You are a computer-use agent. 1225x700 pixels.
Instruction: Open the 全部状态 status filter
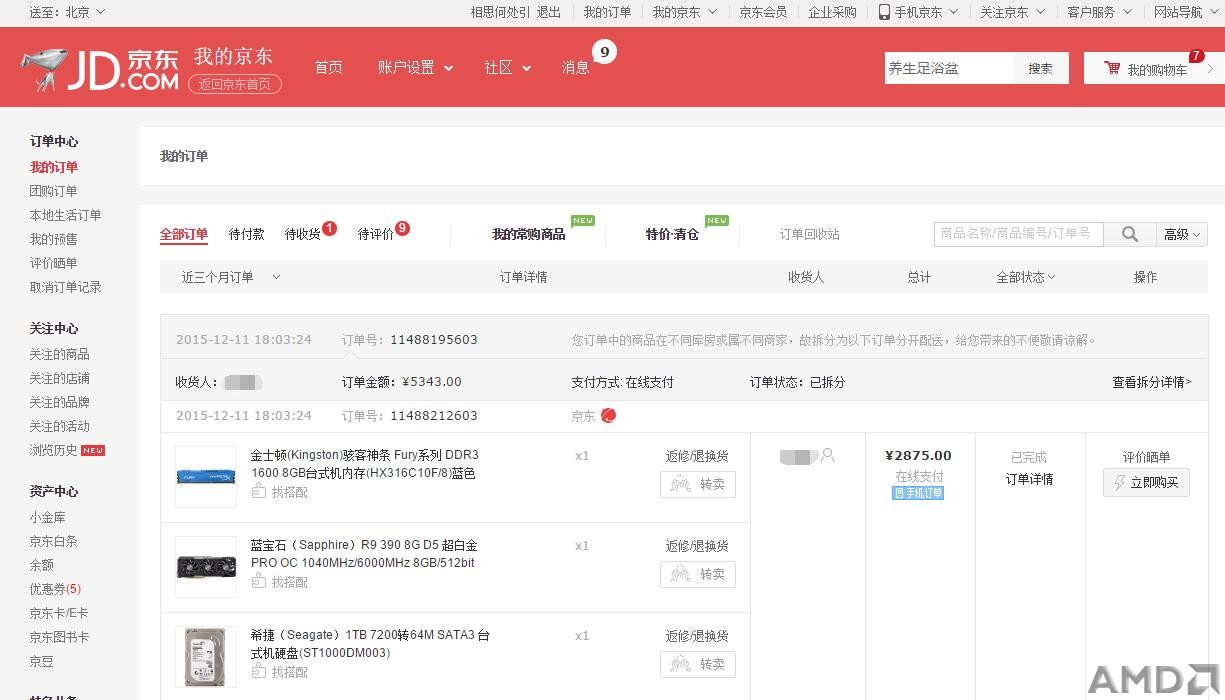coord(1026,277)
